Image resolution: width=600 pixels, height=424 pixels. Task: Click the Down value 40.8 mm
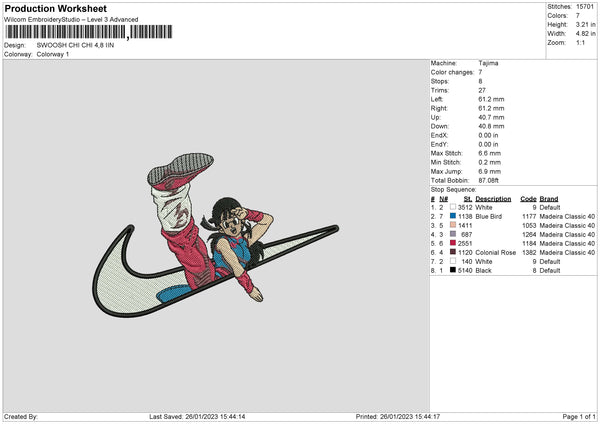[x=491, y=126]
